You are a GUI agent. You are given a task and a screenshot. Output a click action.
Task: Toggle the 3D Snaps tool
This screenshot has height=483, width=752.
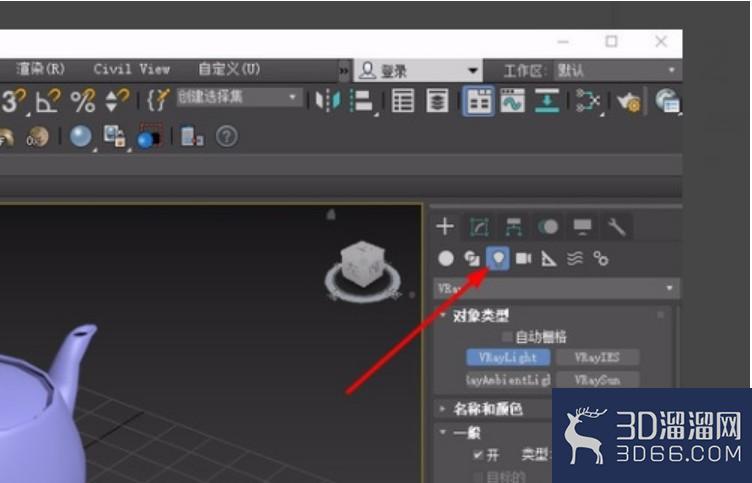(12, 101)
